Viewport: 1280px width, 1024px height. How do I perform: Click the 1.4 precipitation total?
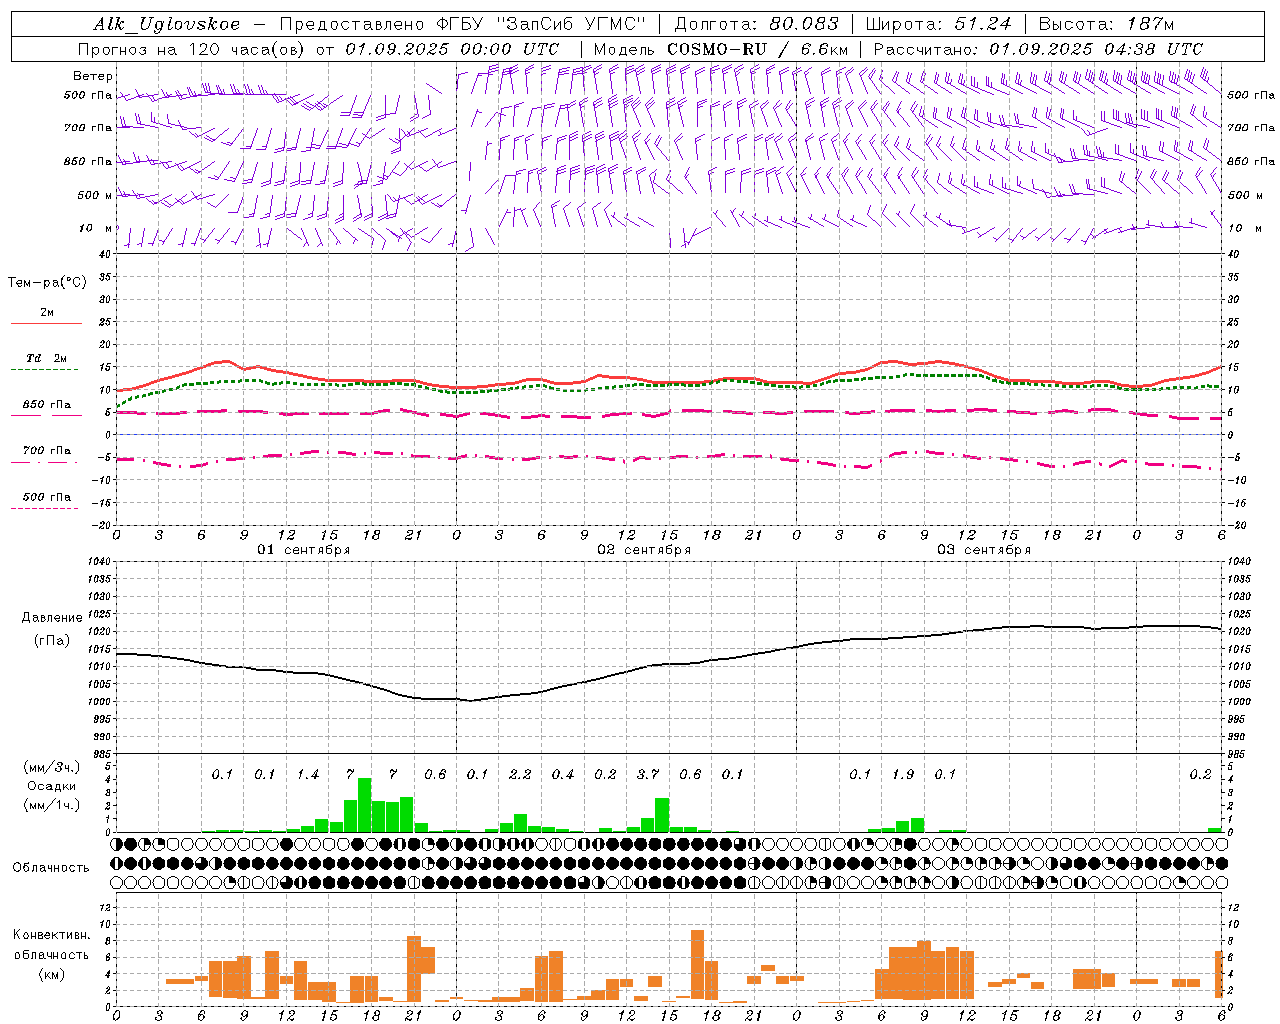point(308,775)
